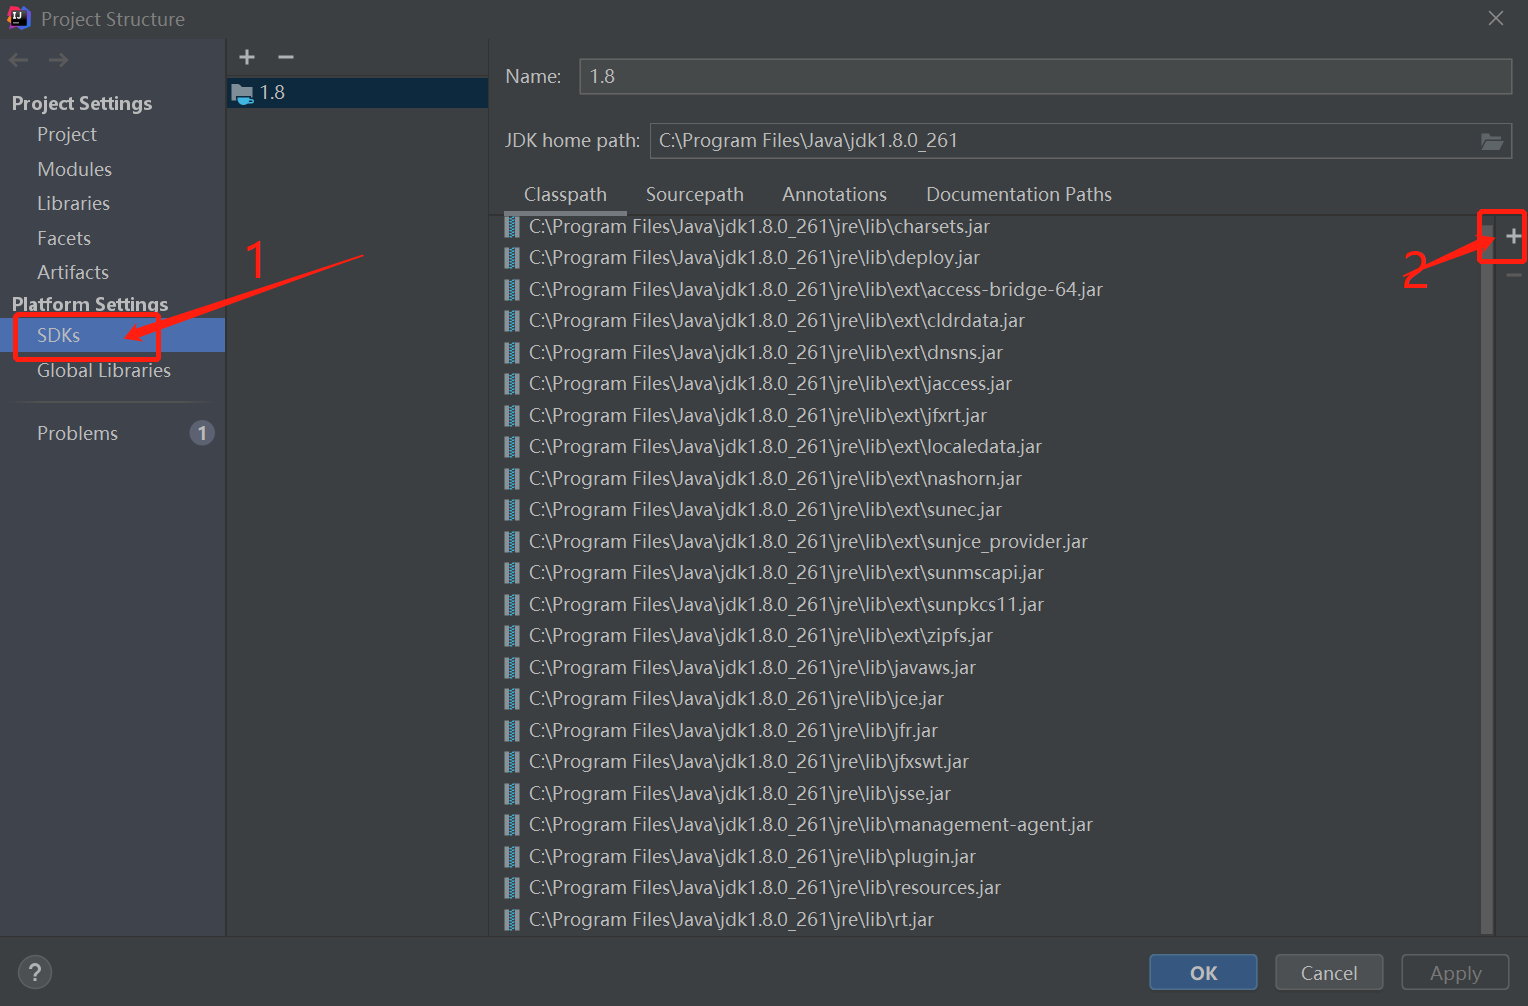This screenshot has width=1528, height=1006.
Task: Browse JDK home path via the folder icon
Action: point(1492,141)
